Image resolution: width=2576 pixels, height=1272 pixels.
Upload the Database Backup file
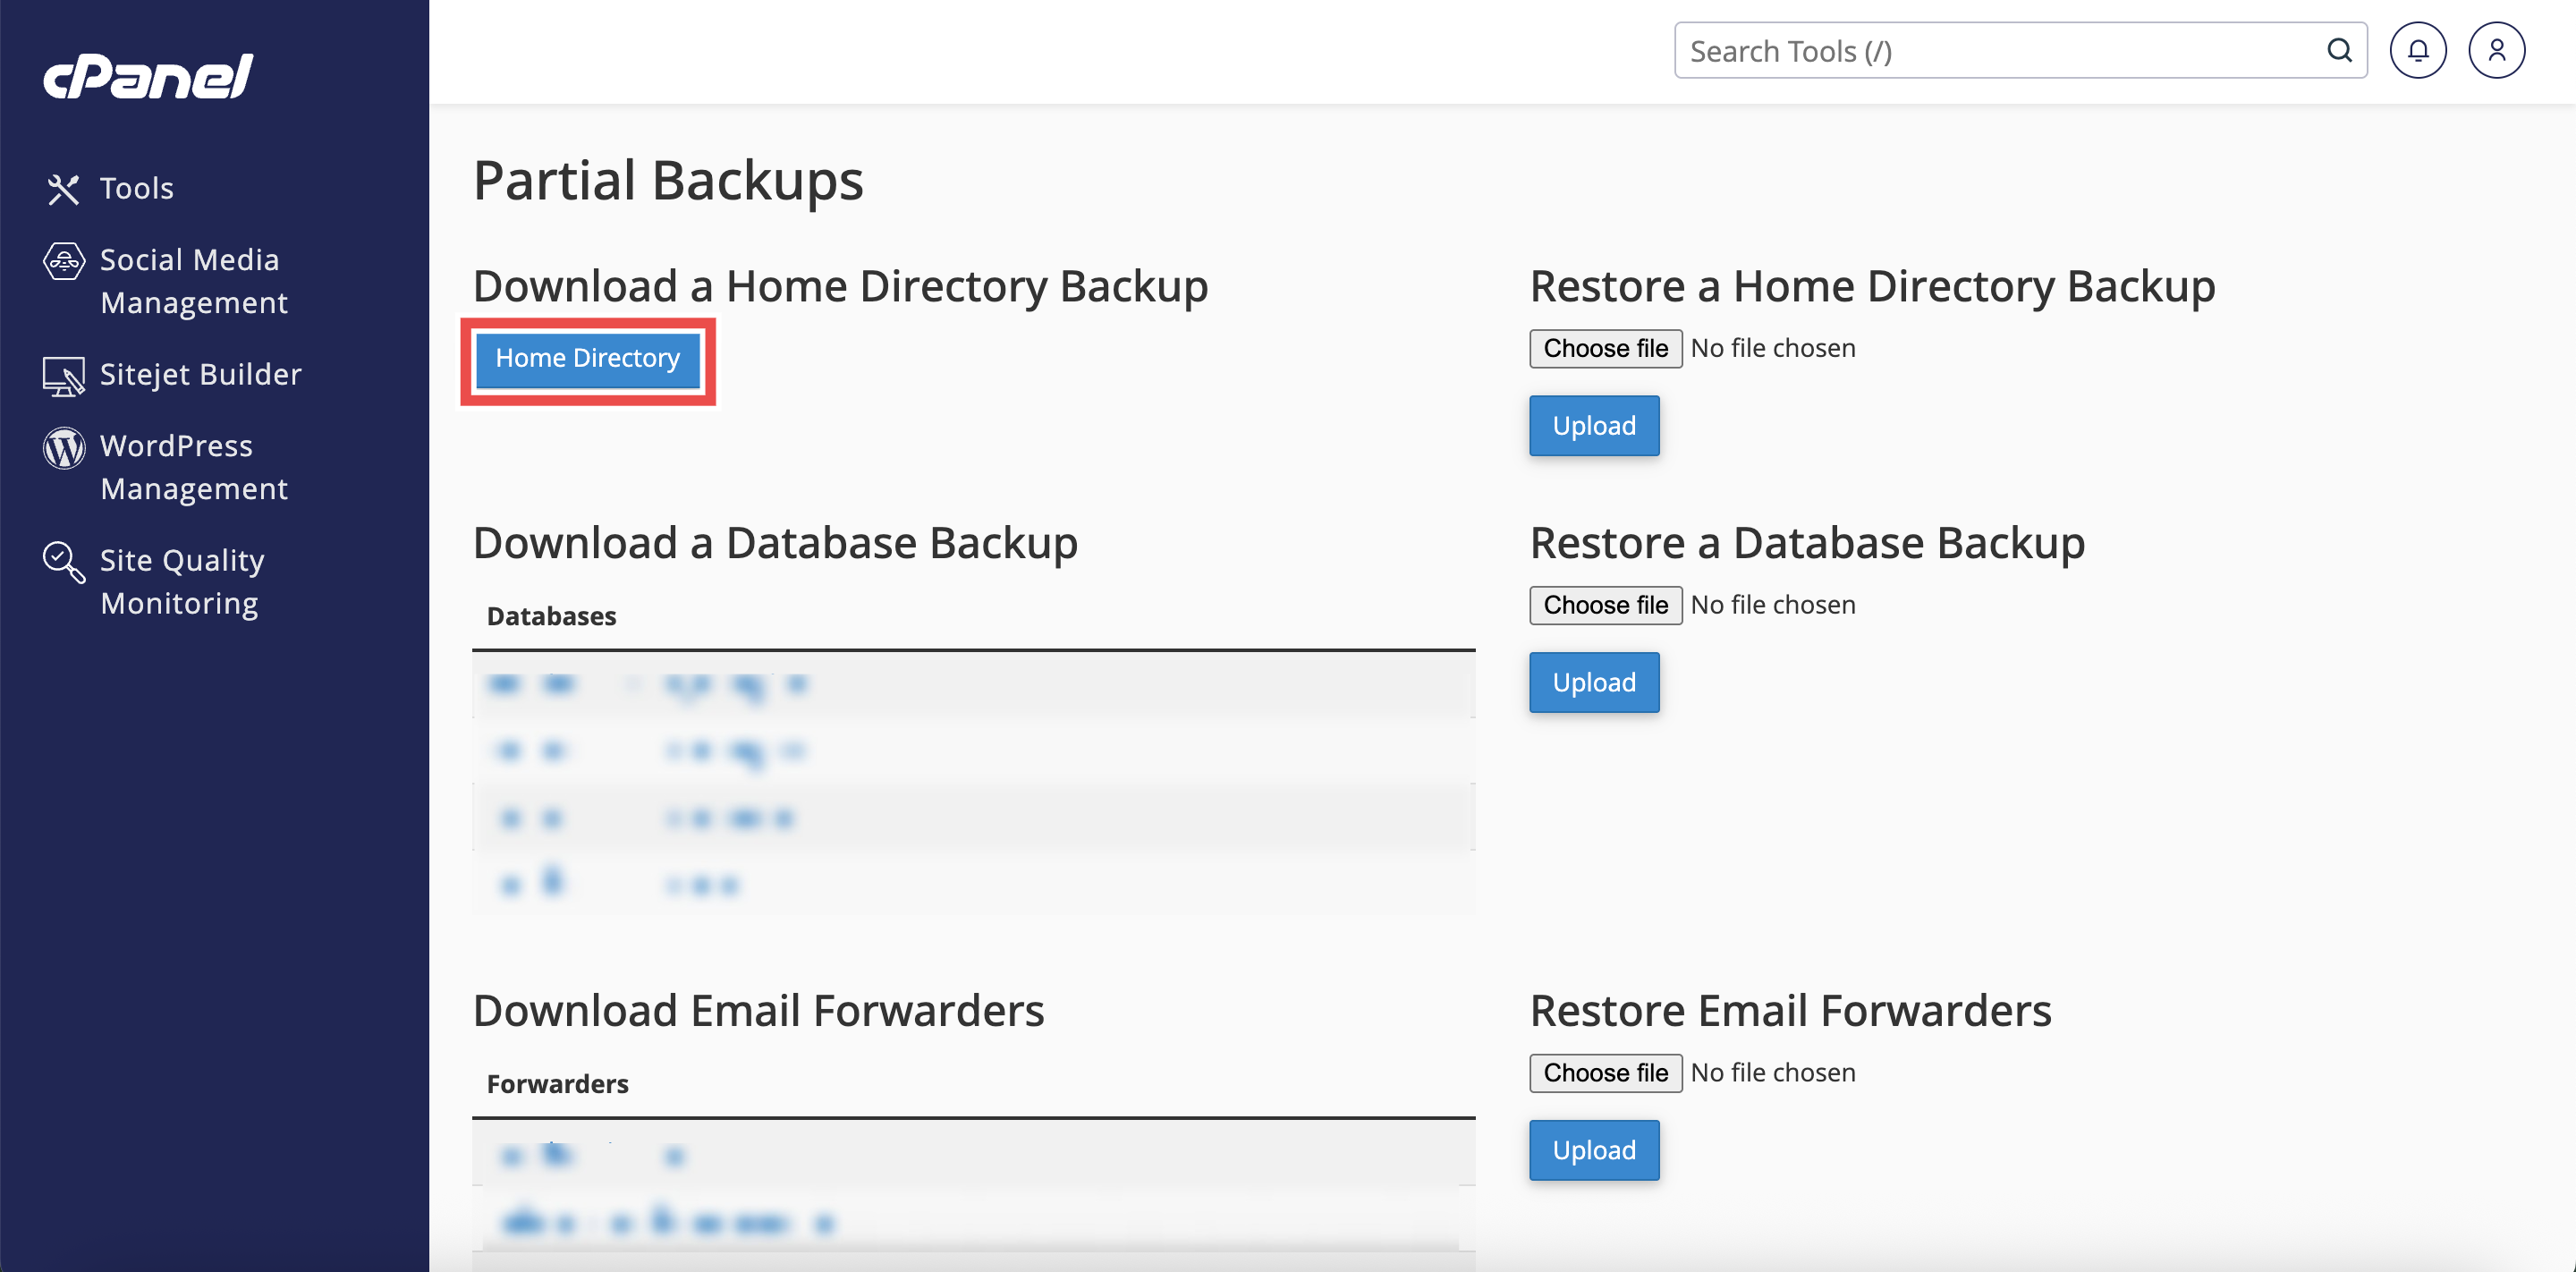(x=1594, y=683)
